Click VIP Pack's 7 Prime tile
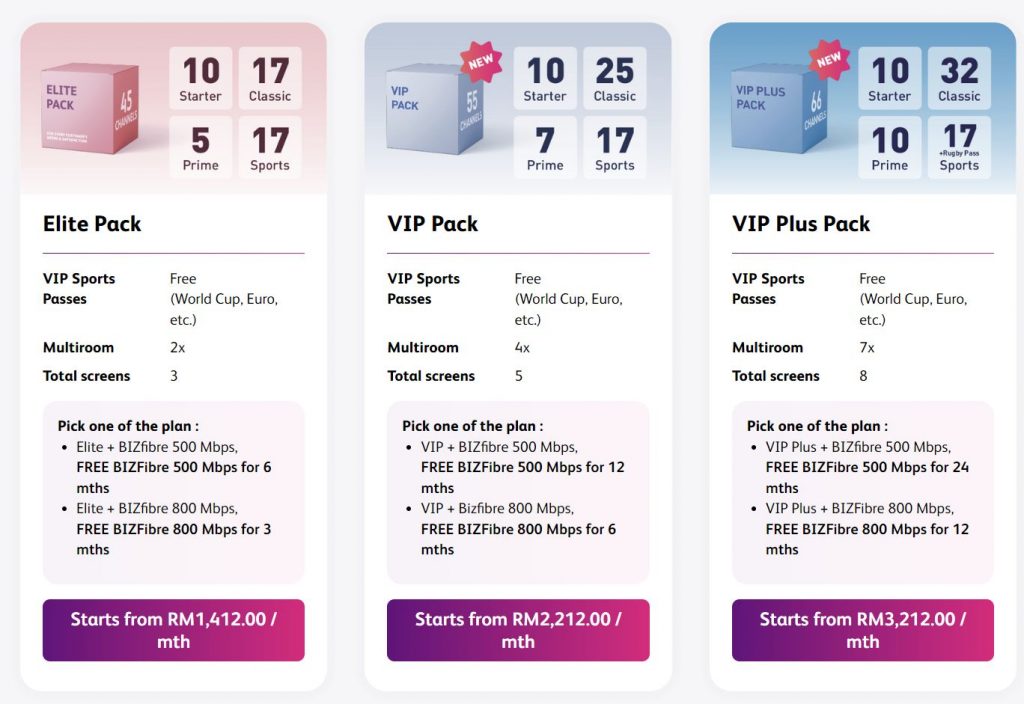 point(545,147)
